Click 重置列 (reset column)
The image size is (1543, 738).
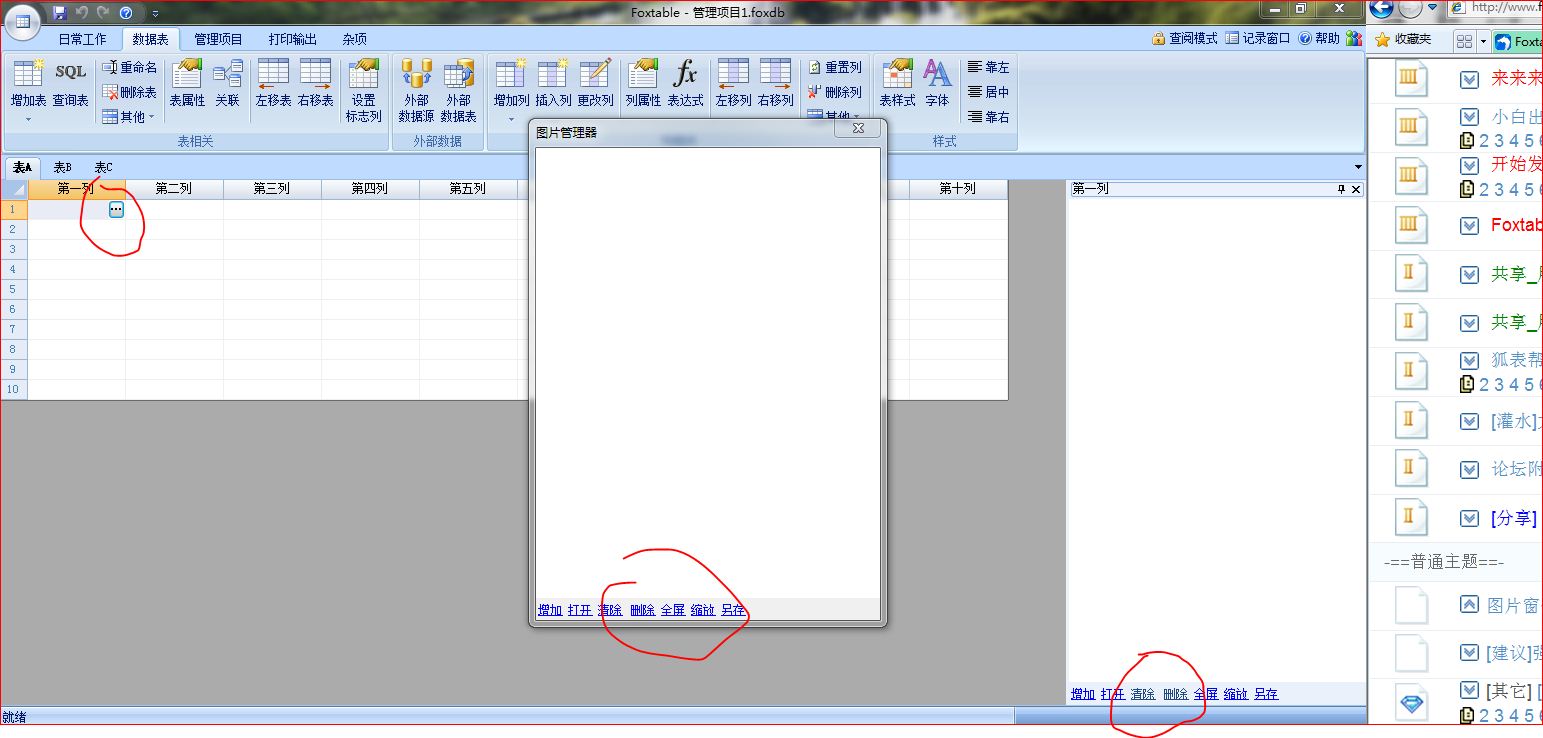coord(835,67)
